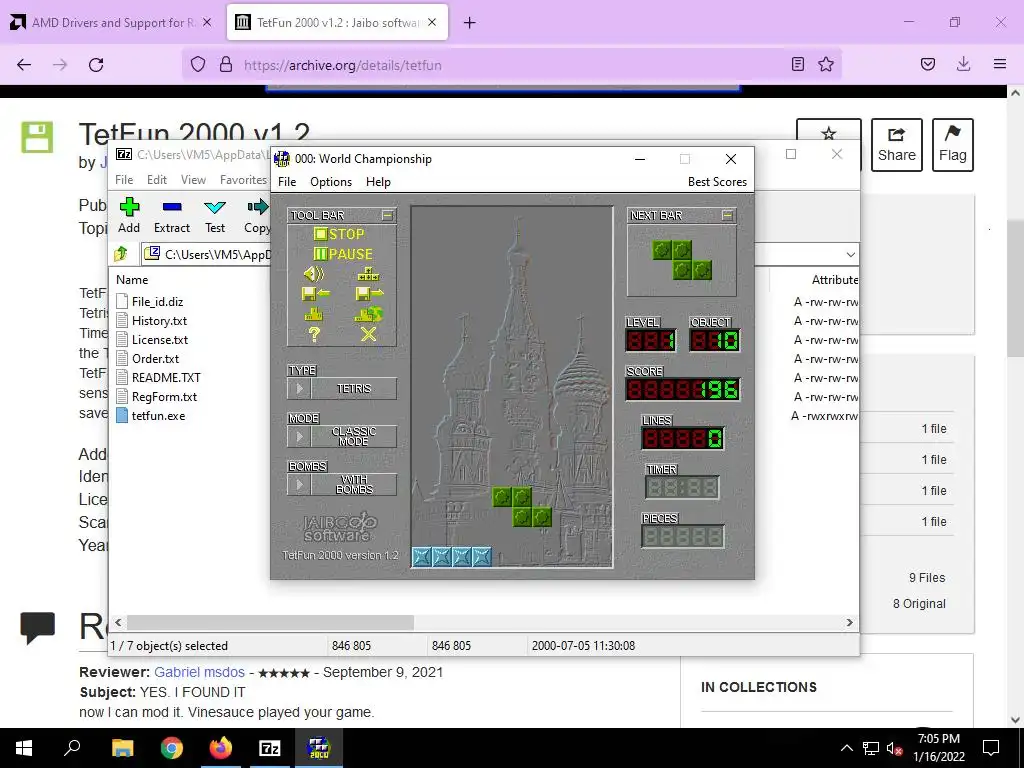Go up one folder in 7-Zip
Screen dimensions: 1024x768
click(x=121, y=253)
